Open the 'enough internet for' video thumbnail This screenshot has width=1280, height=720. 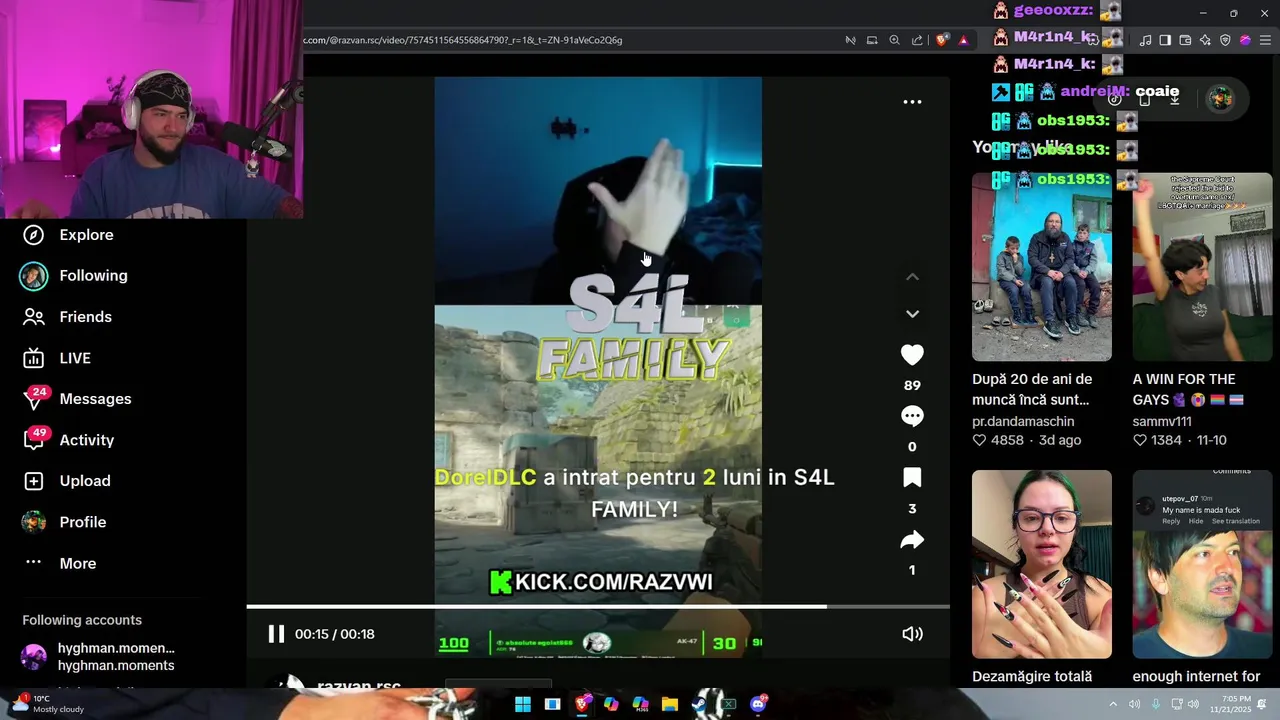[1202, 564]
